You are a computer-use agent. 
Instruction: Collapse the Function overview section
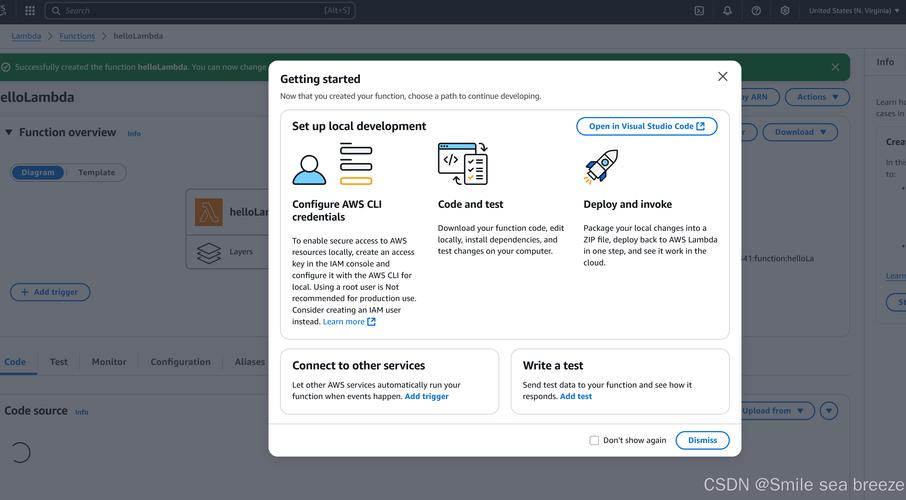[x=9, y=132]
